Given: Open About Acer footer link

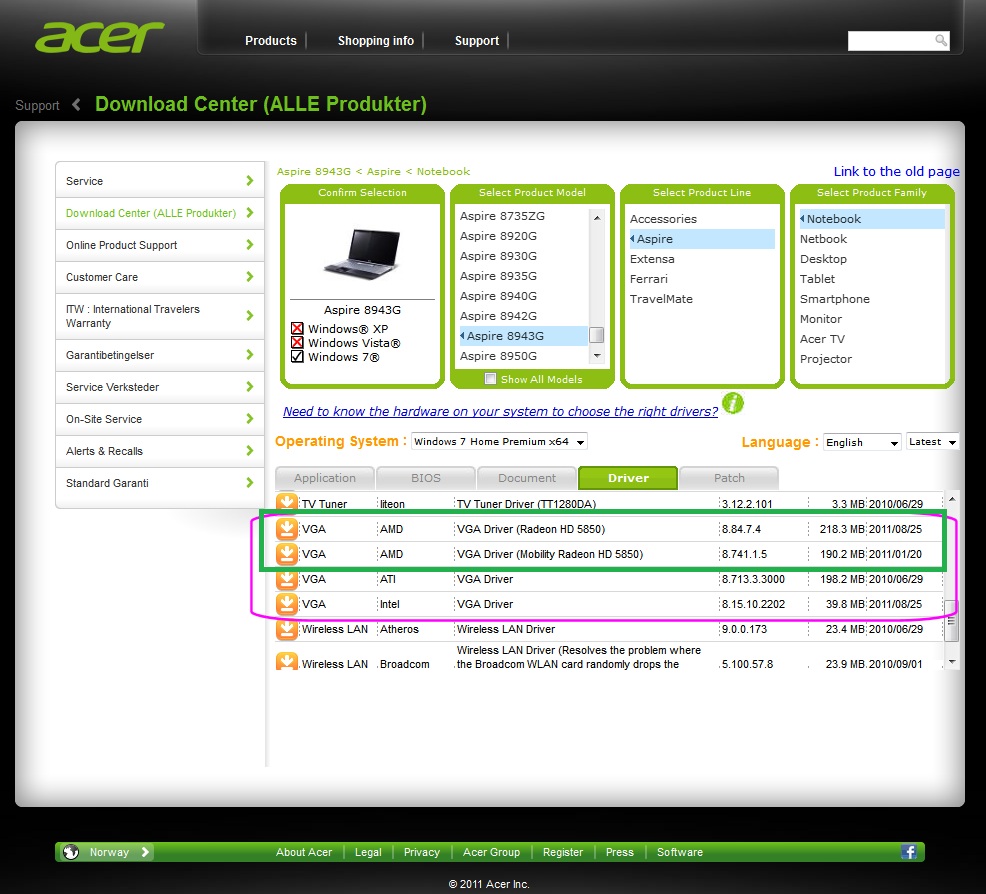Looking at the screenshot, I should pyautogui.click(x=304, y=852).
